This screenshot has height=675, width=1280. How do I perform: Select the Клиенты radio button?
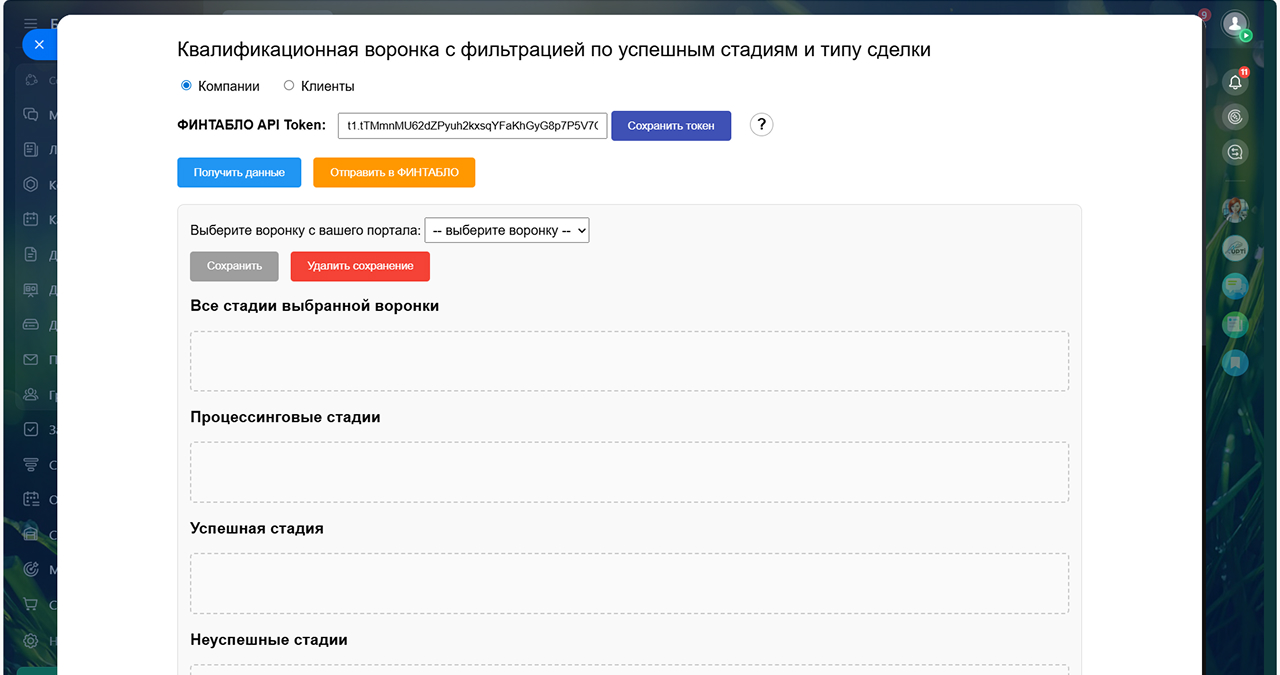289,86
